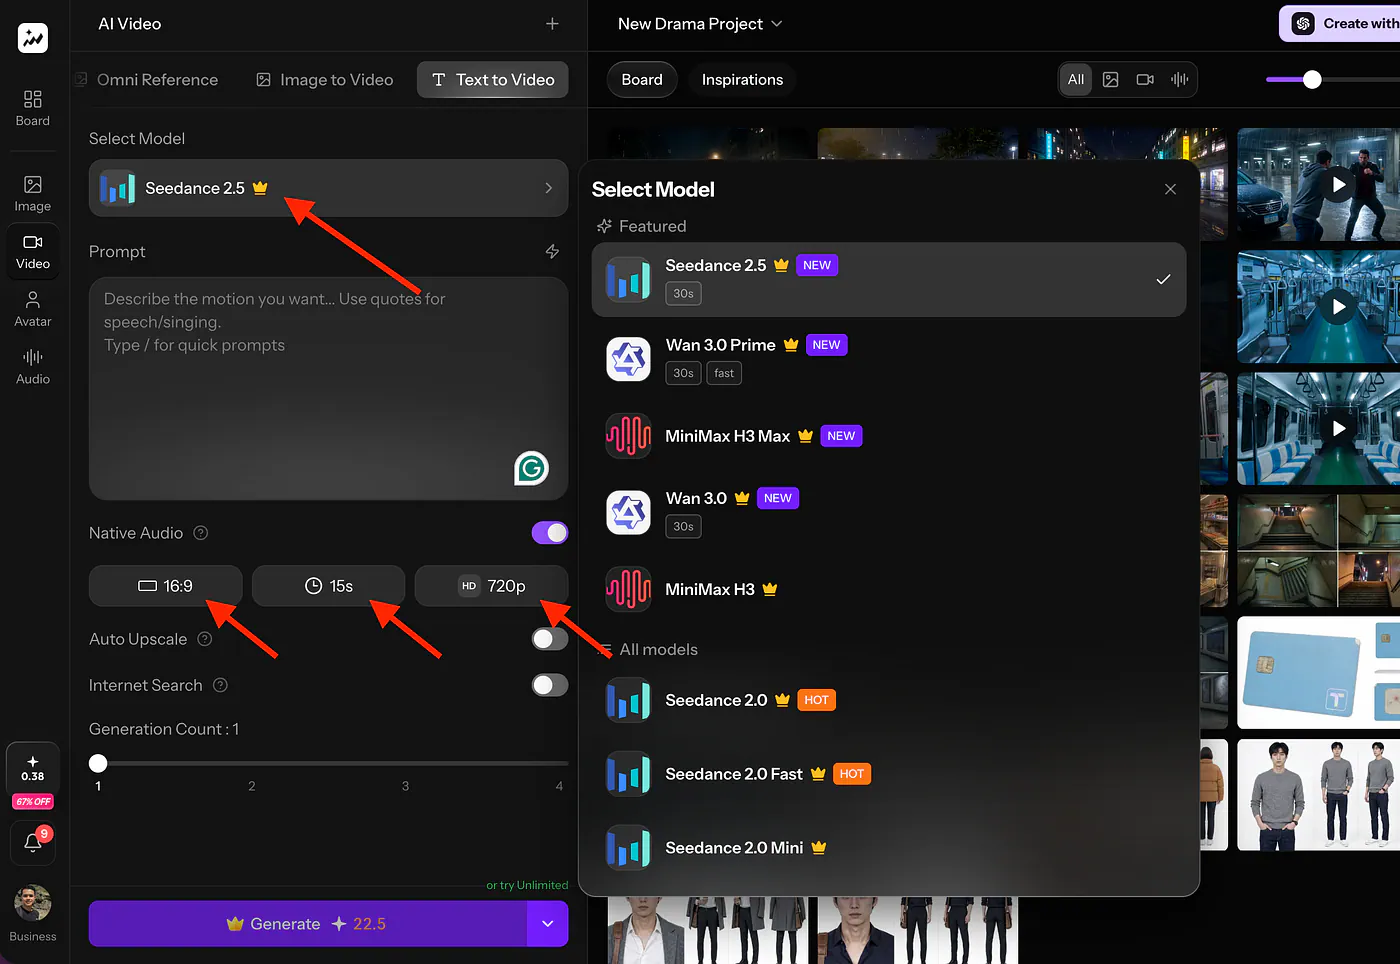The height and width of the screenshot is (964, 1400).
Task: Open the New Drama Project dropdown
Action: [700, 24]
